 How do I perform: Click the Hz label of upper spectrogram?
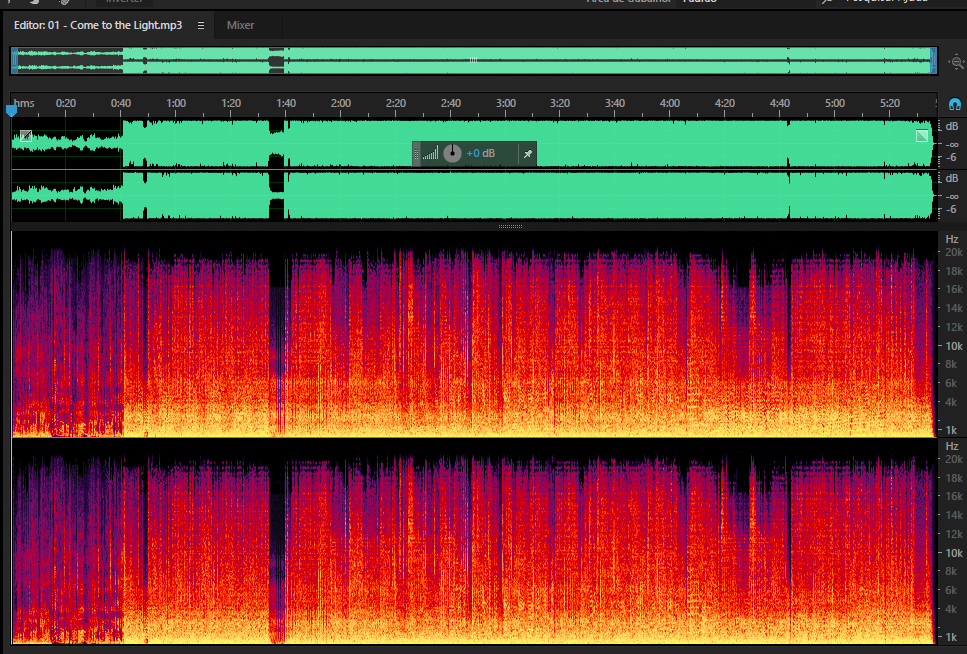click(x=952, y=239)
